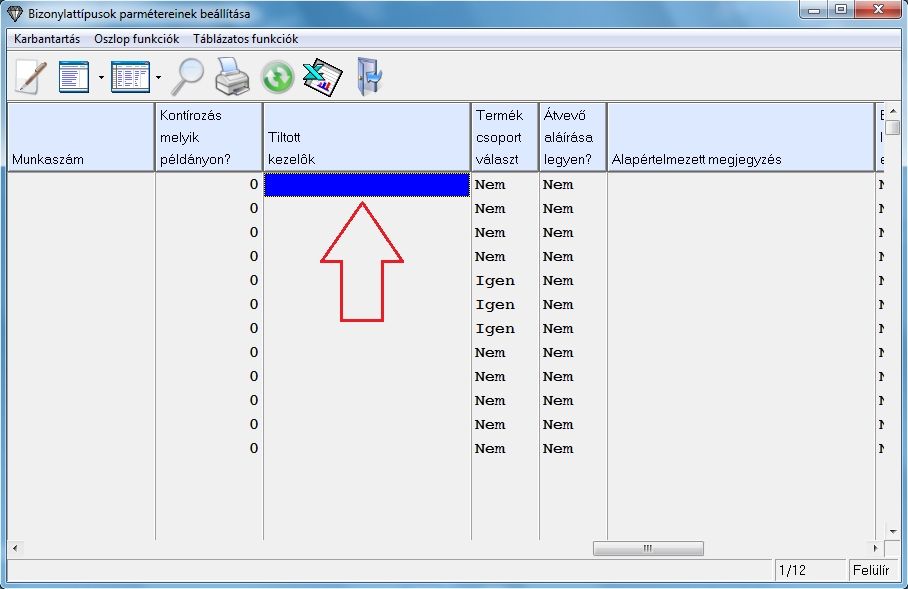Open the Oszlop funkciók menu
This screenshot has width=908, height=589.
[x=136, y=39]
